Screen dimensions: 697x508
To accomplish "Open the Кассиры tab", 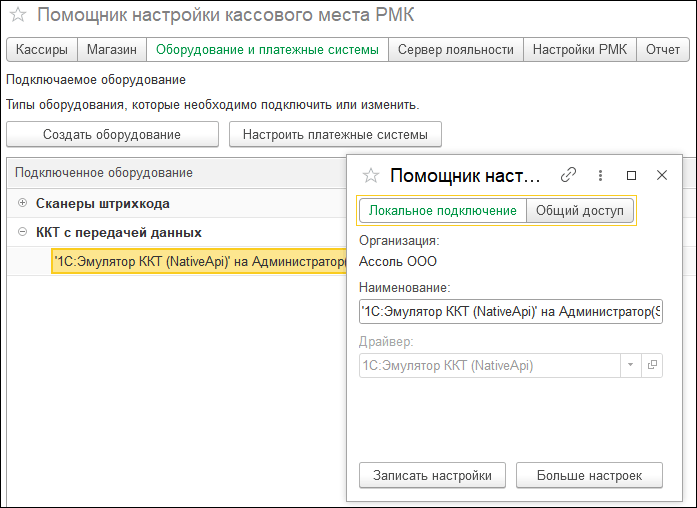I will click(42, 49).
